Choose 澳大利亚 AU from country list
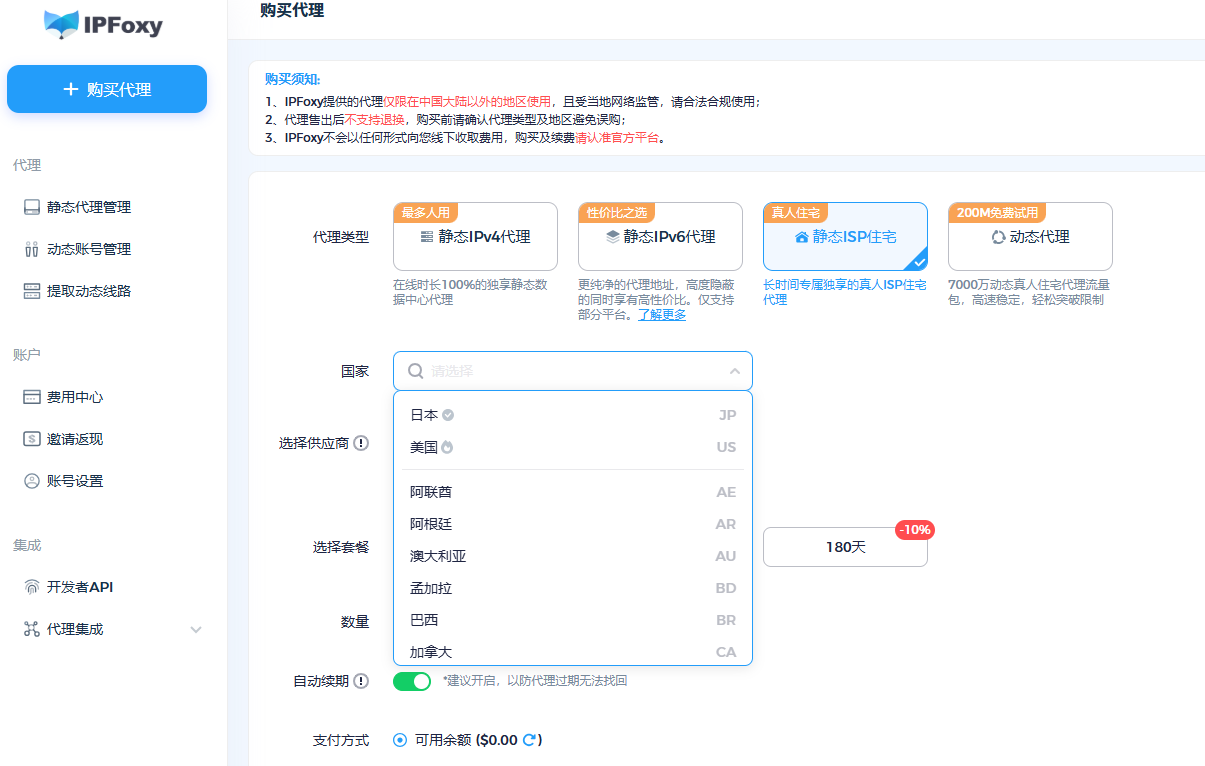Screen dimensions: 1205x766 coord(573,556)
